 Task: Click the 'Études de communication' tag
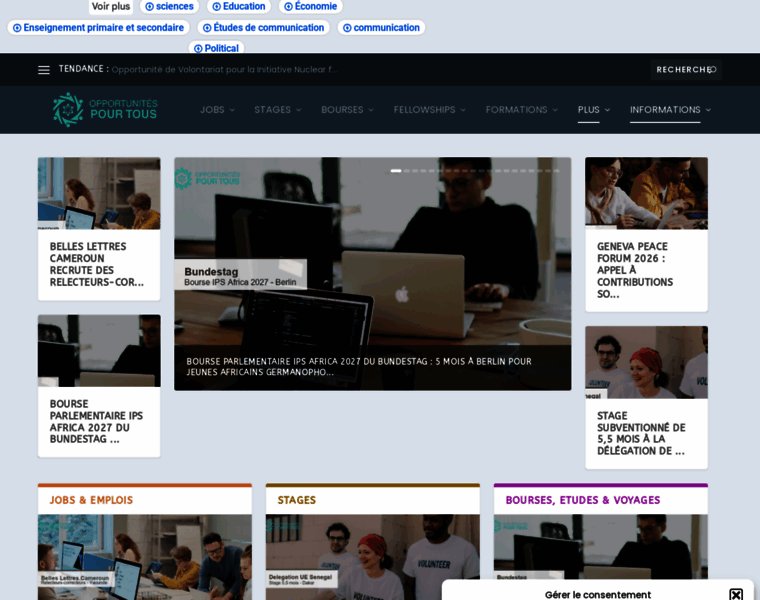tap(263, 28)
